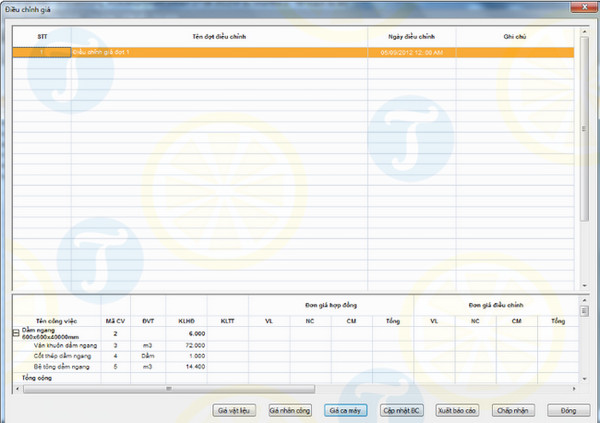Close the dialog with the Đóng button
This screenshot has width=600, height=423.
click(568, 410)
